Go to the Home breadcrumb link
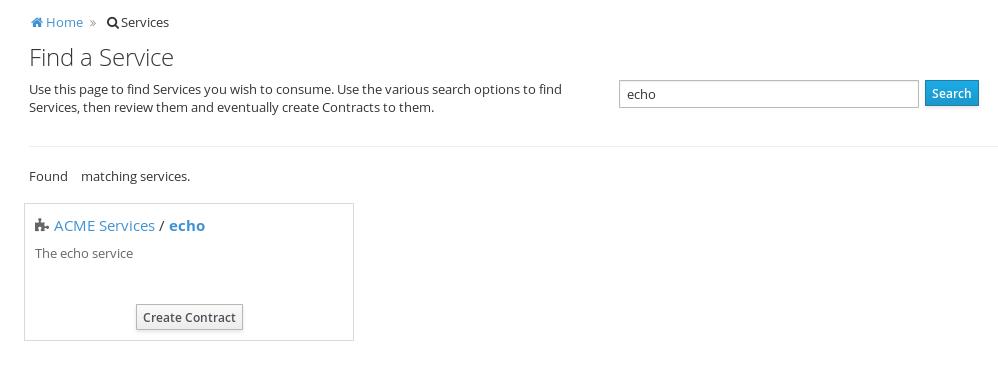The image size is (998, 372). tap(64, 23)
